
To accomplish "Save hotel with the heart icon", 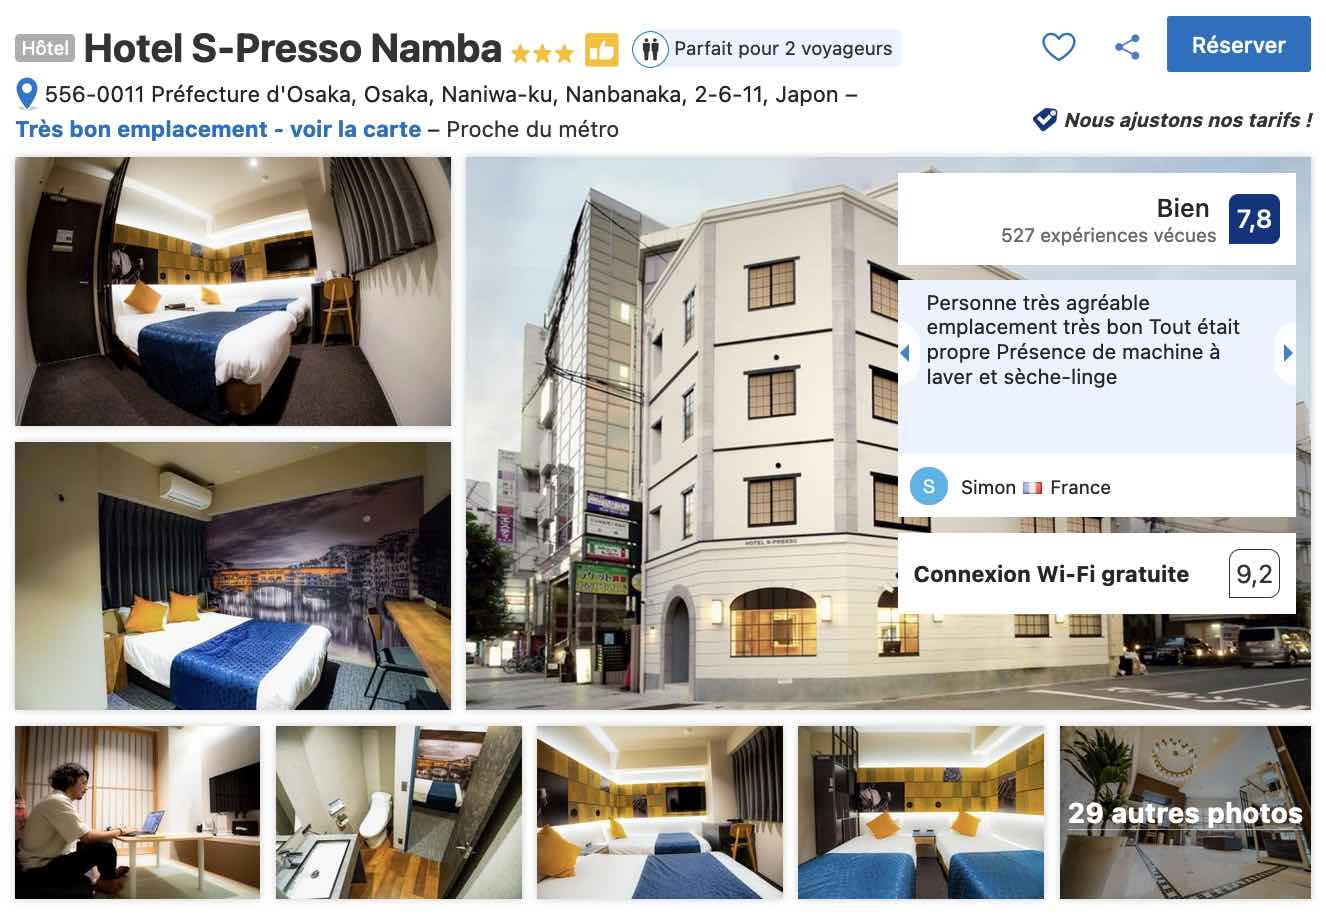I will (x=1058, y=46).
